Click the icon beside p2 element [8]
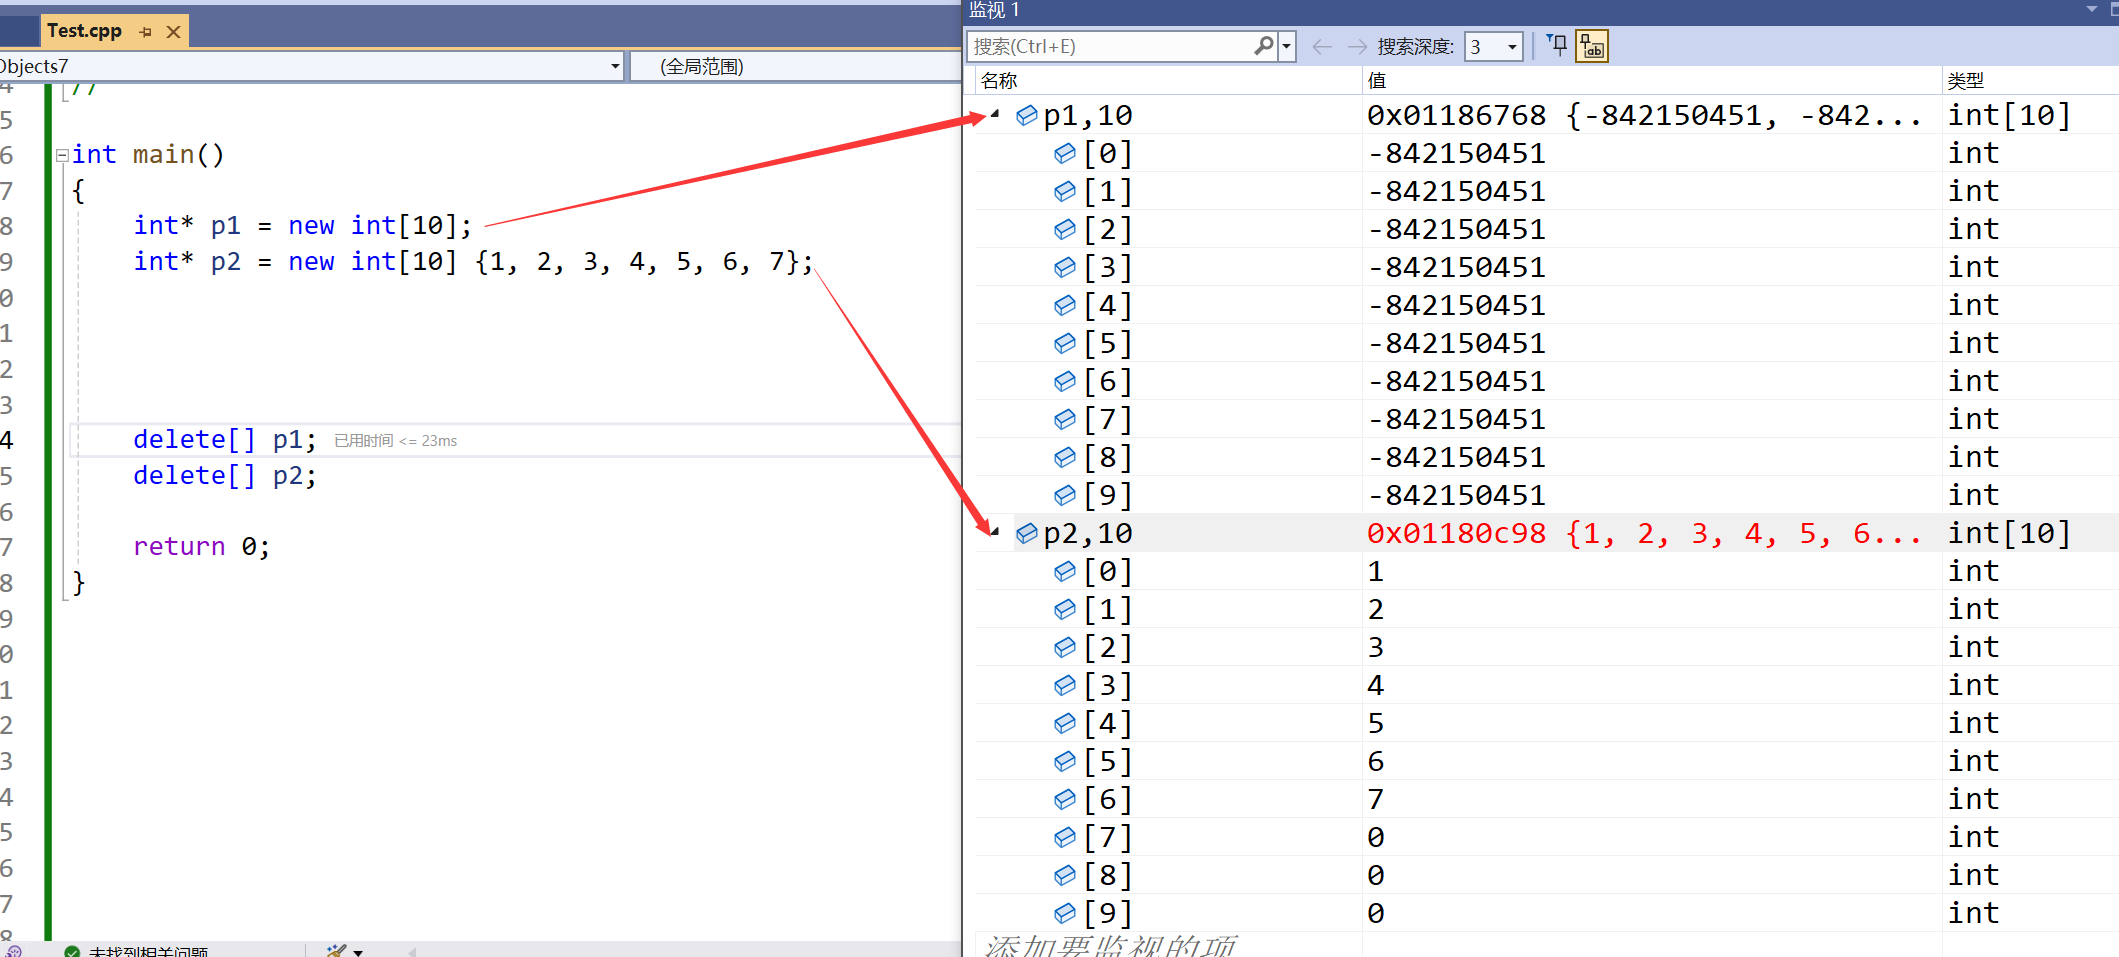 (x=1065, y=876)
